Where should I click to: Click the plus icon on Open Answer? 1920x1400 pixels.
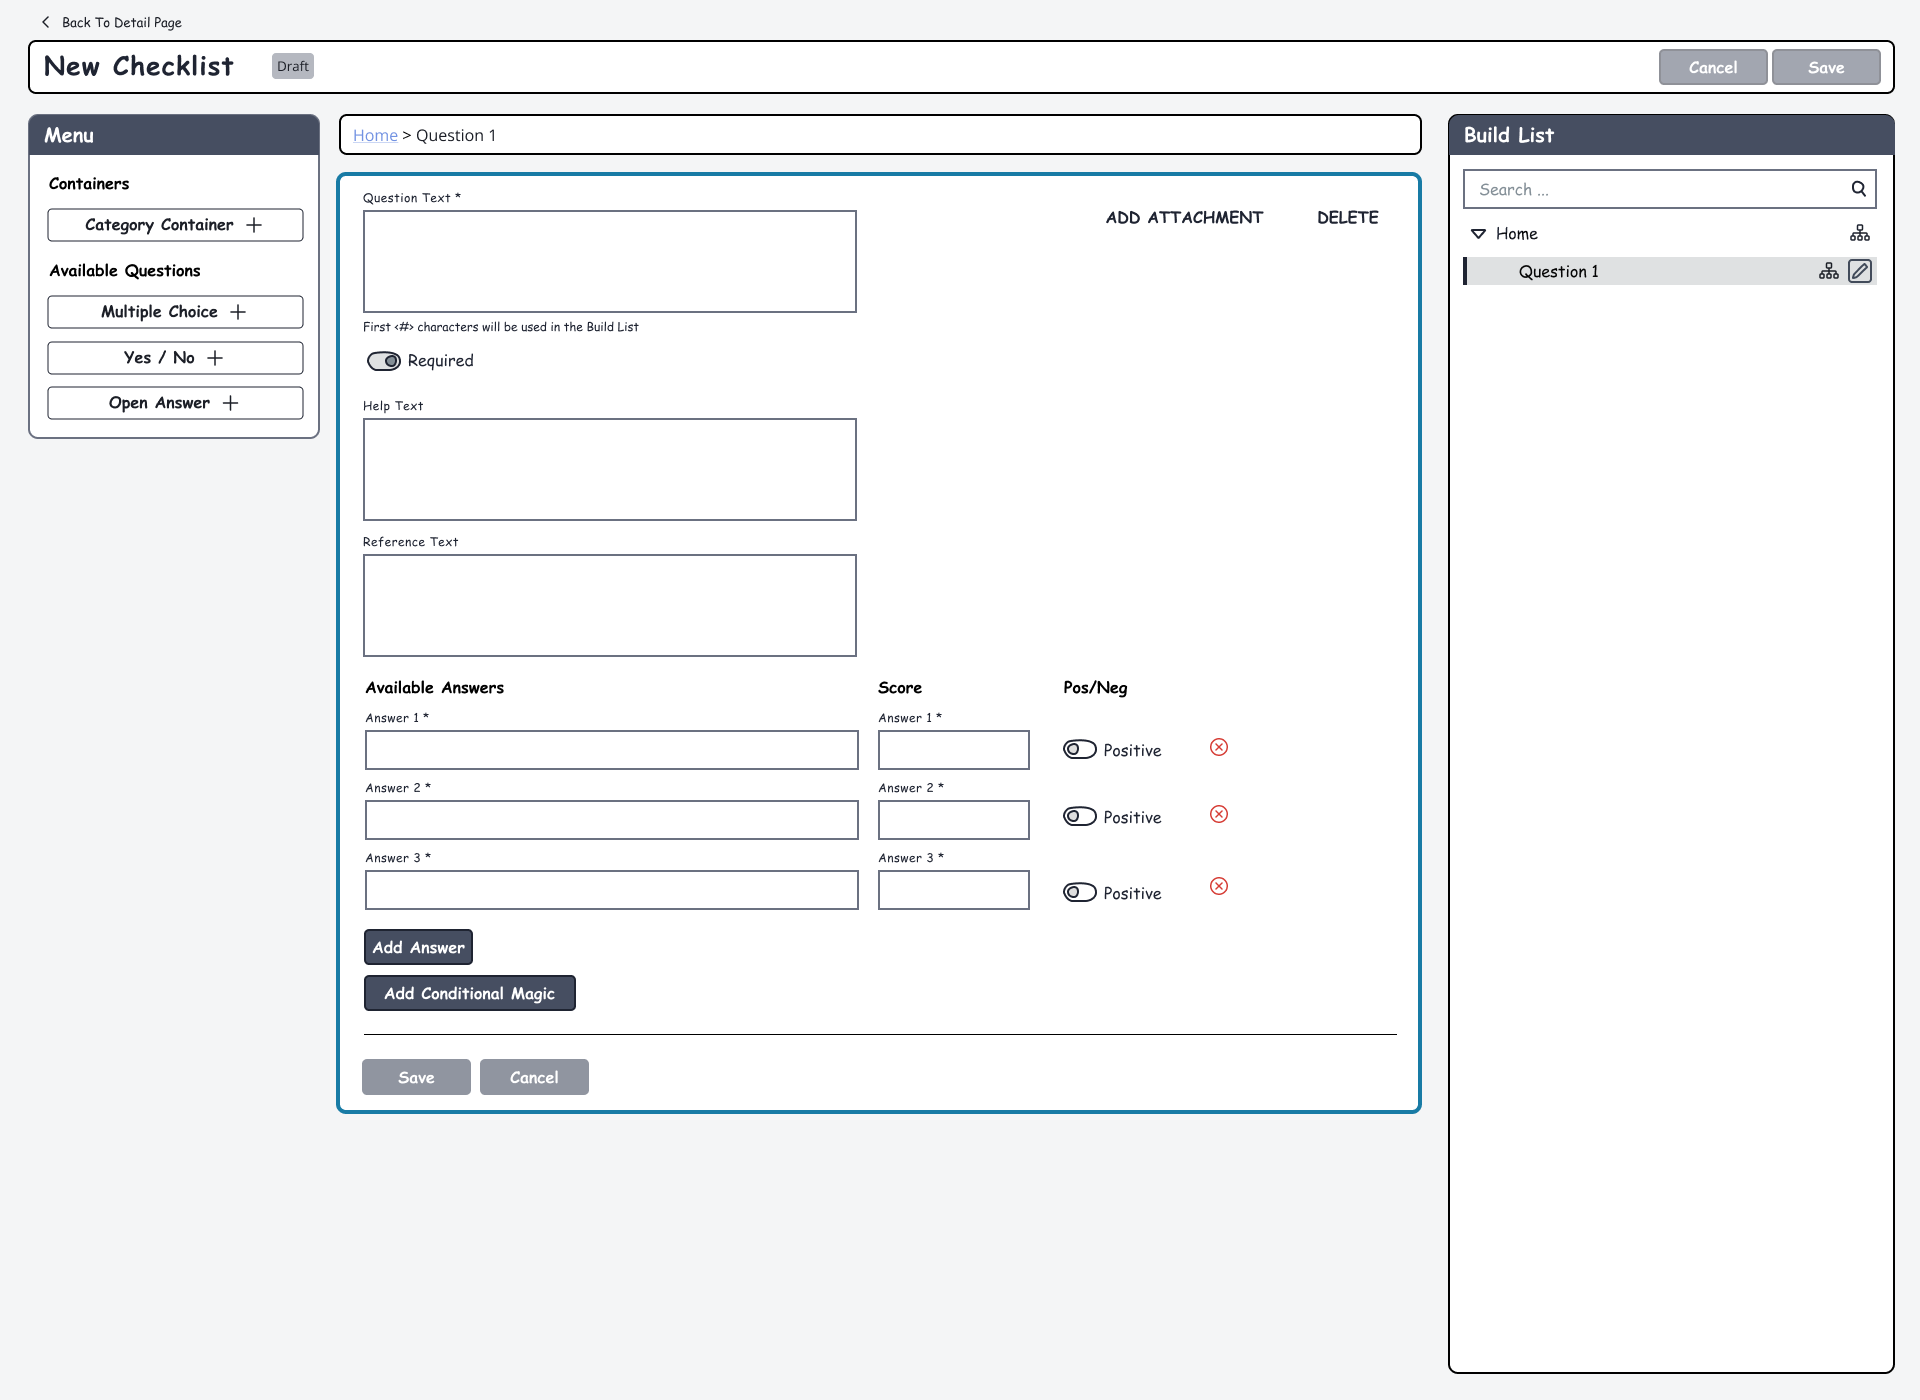tap(231, 403)
